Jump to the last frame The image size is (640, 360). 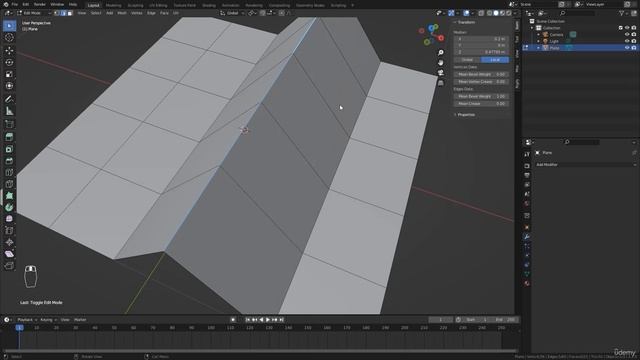point(281,320)
